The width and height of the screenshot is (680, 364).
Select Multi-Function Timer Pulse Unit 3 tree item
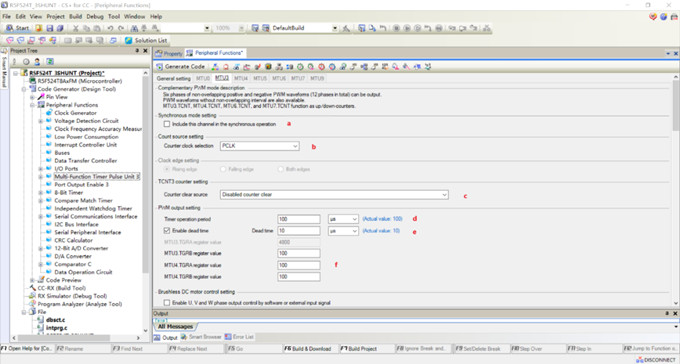point(97,177)
